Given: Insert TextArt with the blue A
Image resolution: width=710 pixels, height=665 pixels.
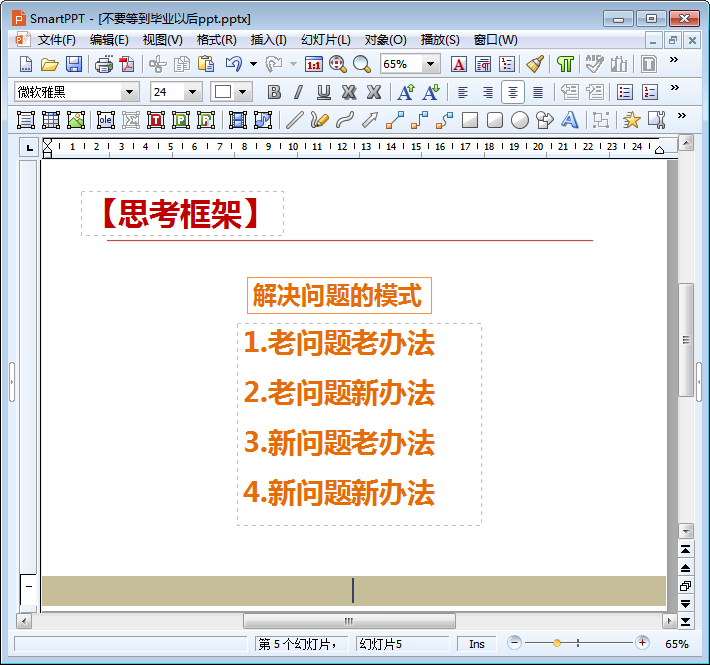Looking at the screenshot, I should [570, 120].
